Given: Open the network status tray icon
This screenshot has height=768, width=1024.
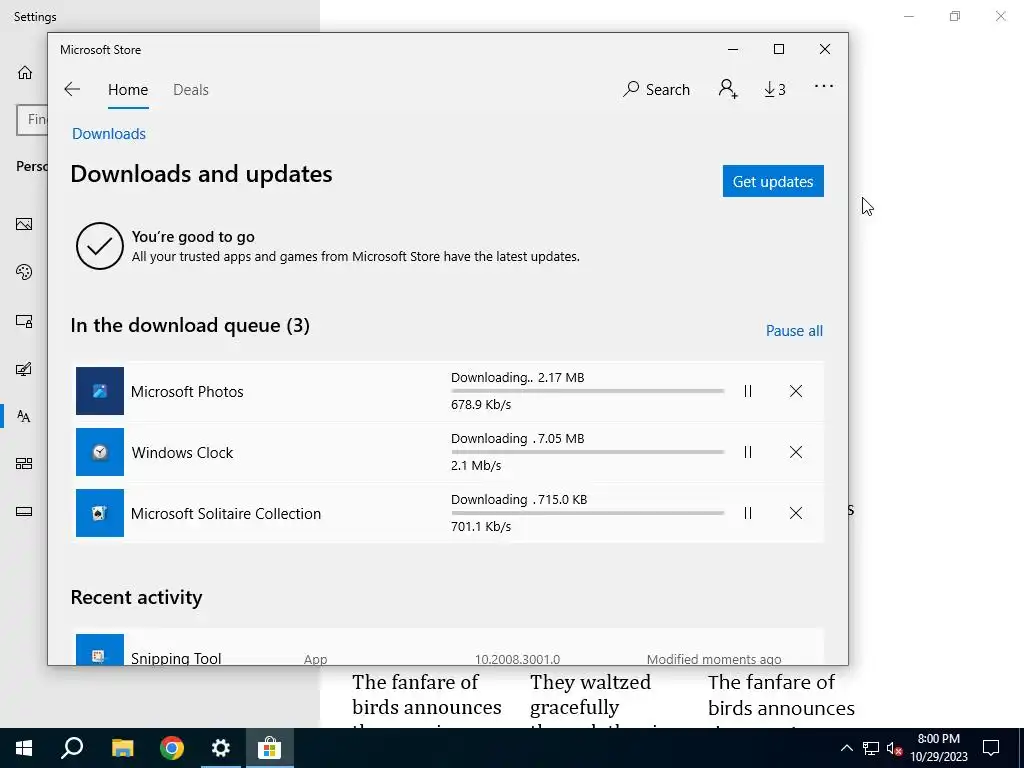Looking at the screenshot, I should [x=871, y=748].
